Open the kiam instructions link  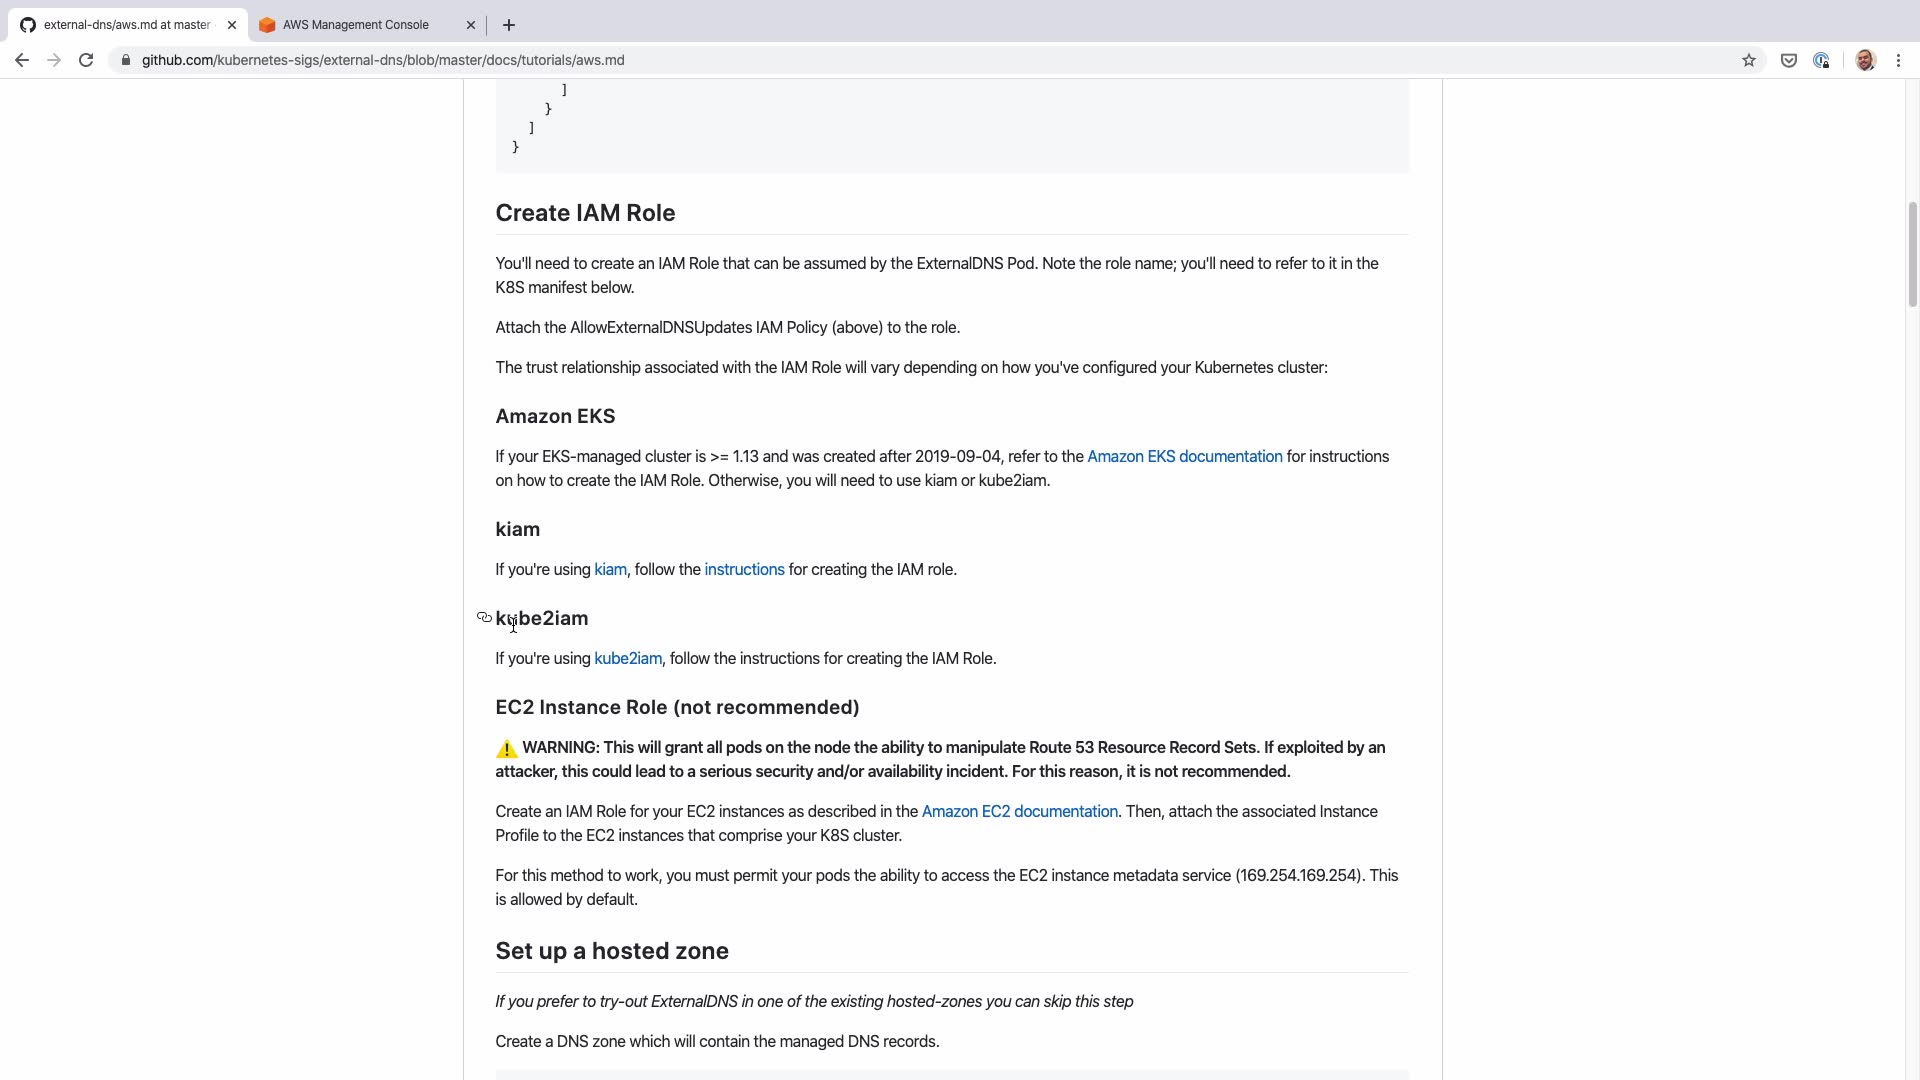click(744, 569)
